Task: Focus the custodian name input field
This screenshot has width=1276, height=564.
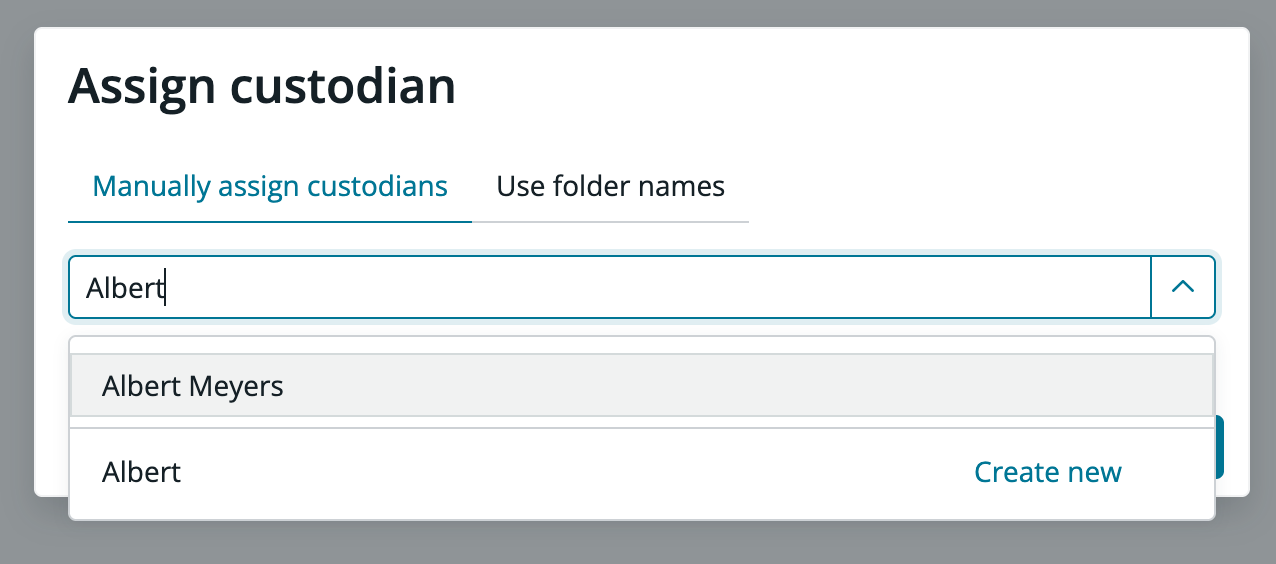Action: coord(600,288)
